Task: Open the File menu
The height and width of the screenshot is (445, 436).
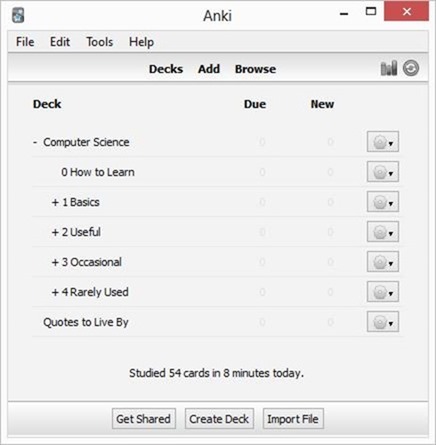Action: point(25,42)
